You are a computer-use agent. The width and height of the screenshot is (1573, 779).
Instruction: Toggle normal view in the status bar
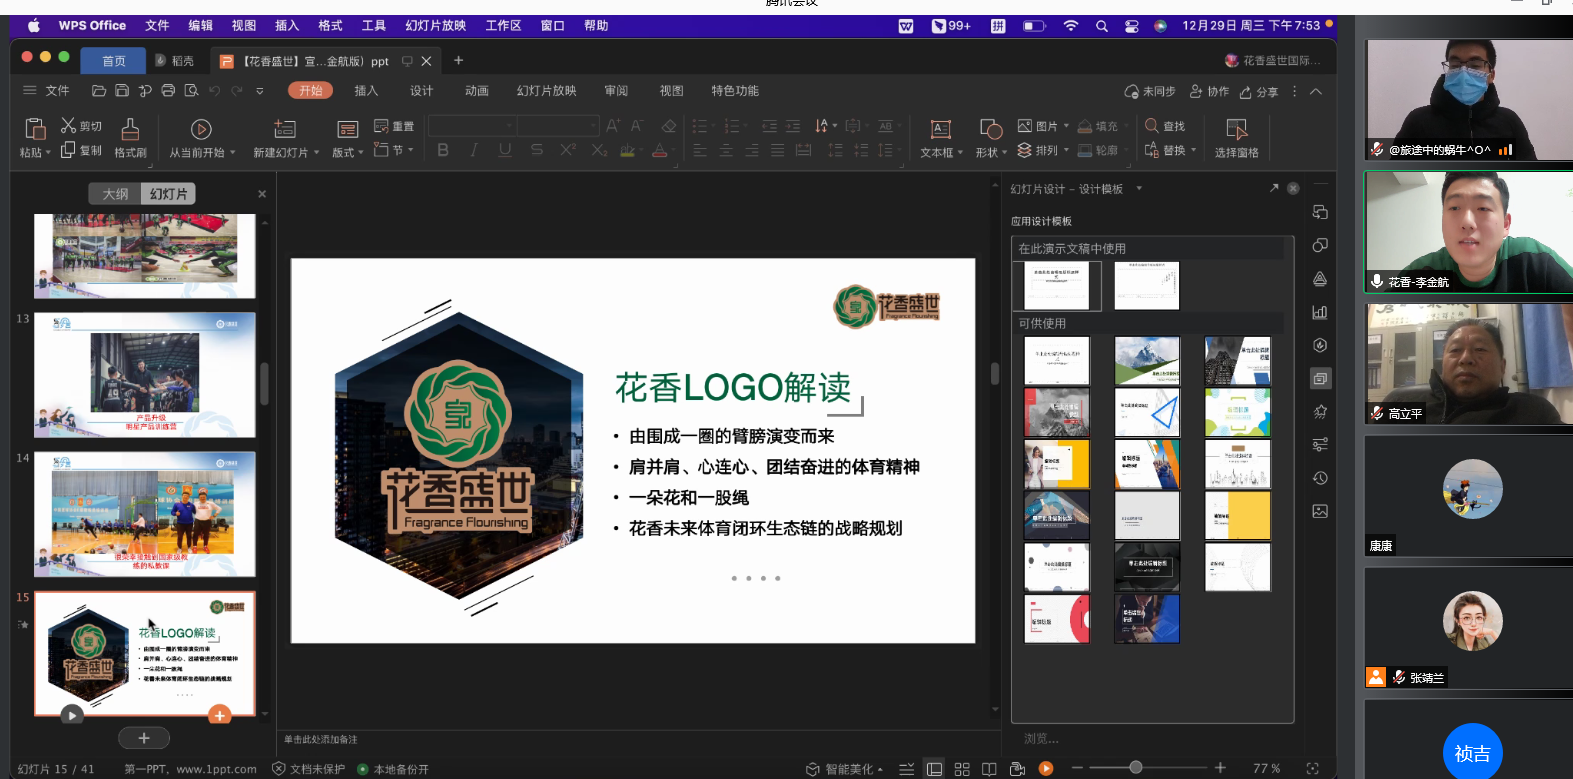pos(934,769)
